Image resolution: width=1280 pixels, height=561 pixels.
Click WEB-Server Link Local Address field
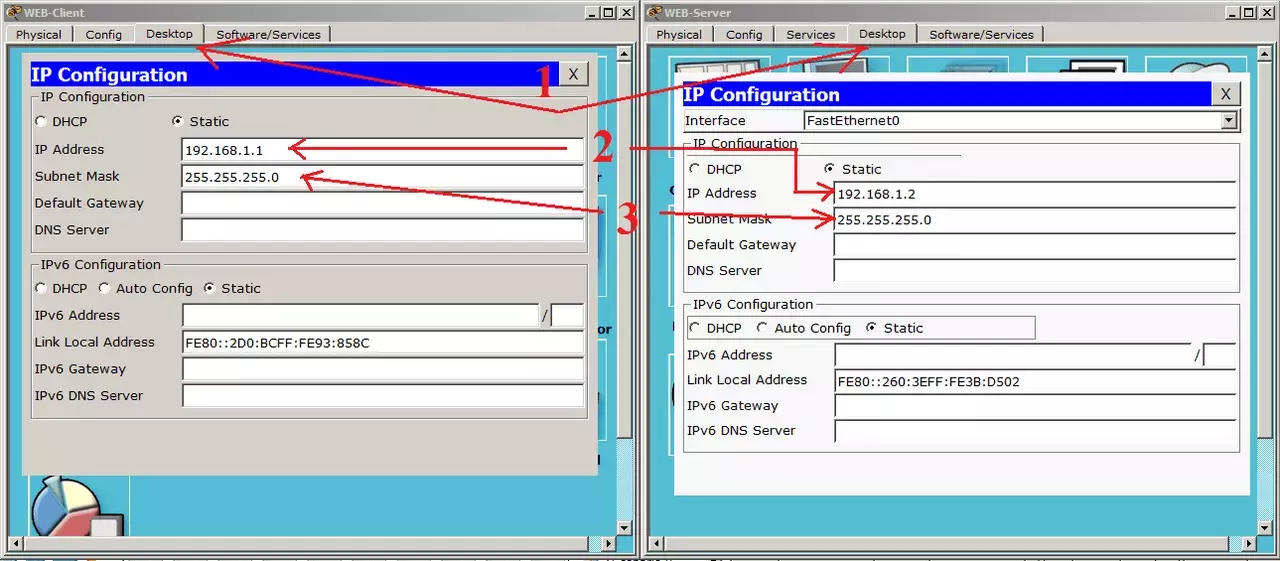point(1035,381)
